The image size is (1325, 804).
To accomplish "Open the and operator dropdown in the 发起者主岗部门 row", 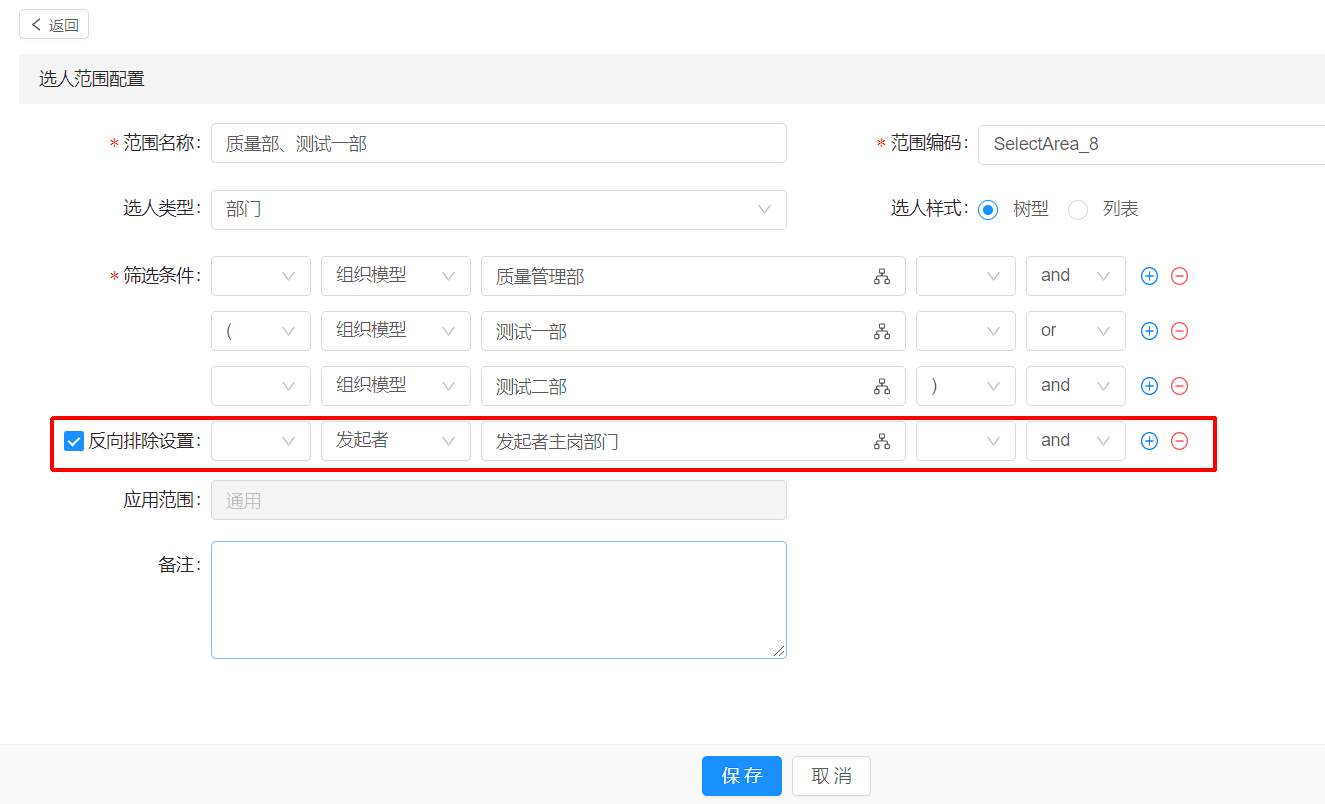I will 1076,441.
